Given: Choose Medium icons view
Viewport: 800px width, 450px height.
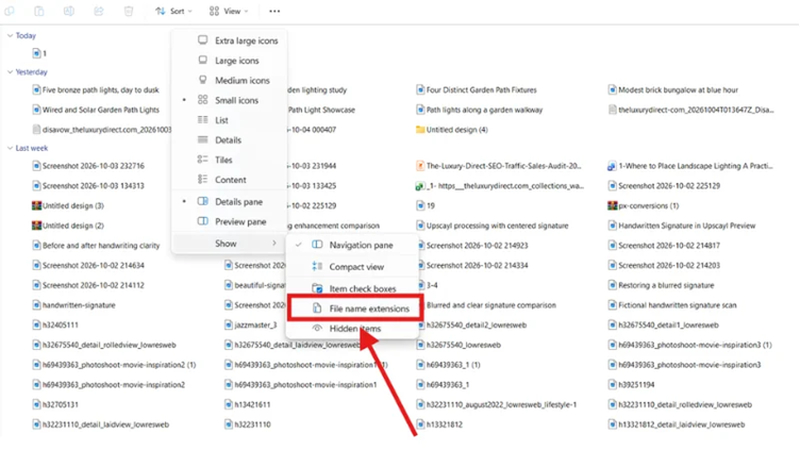Looking at the screenshot, I should pyautogui.click(x=230, y=81).
